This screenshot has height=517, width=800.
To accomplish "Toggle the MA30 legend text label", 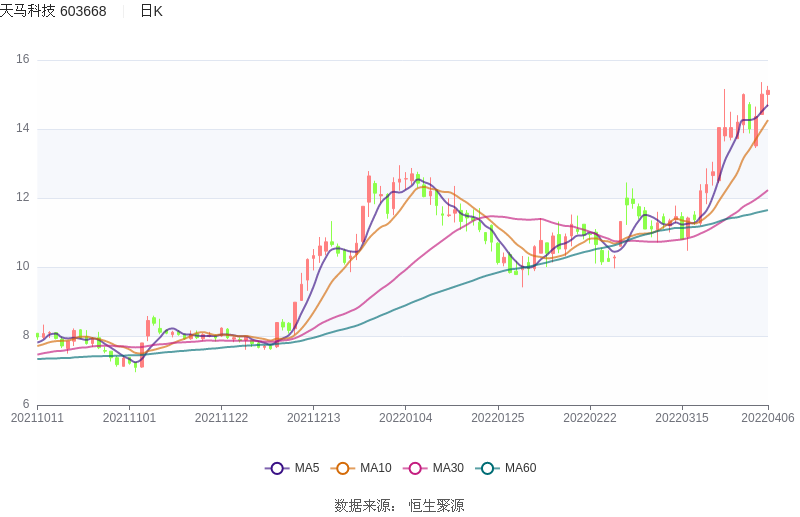I will (448, 468).
